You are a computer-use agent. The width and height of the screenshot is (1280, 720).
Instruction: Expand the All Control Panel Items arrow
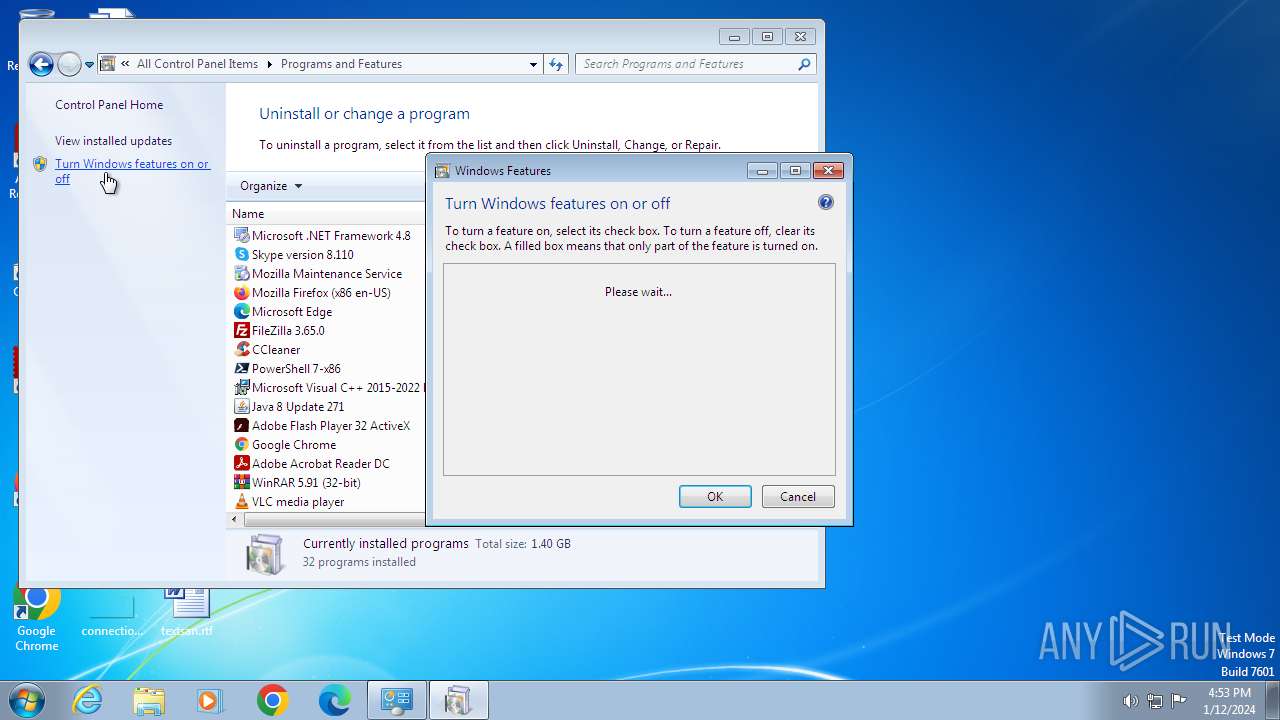[269, 64]
